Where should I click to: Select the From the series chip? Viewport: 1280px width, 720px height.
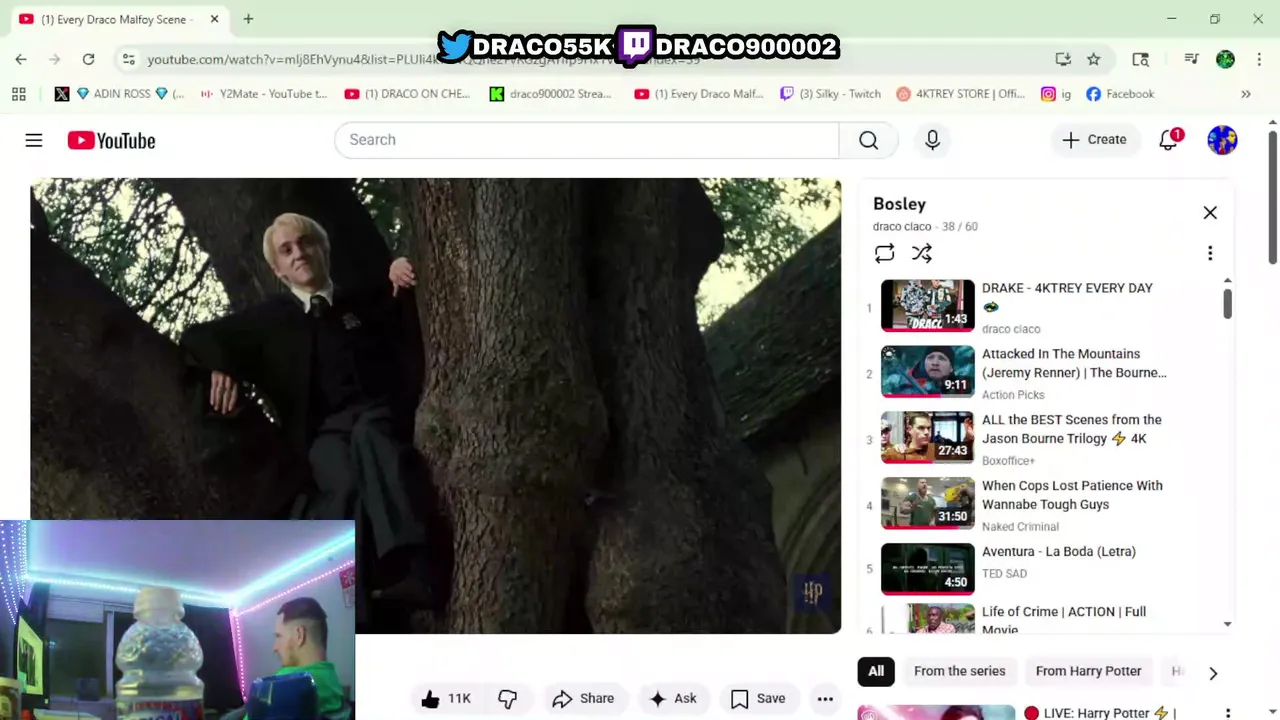point(960,671)
